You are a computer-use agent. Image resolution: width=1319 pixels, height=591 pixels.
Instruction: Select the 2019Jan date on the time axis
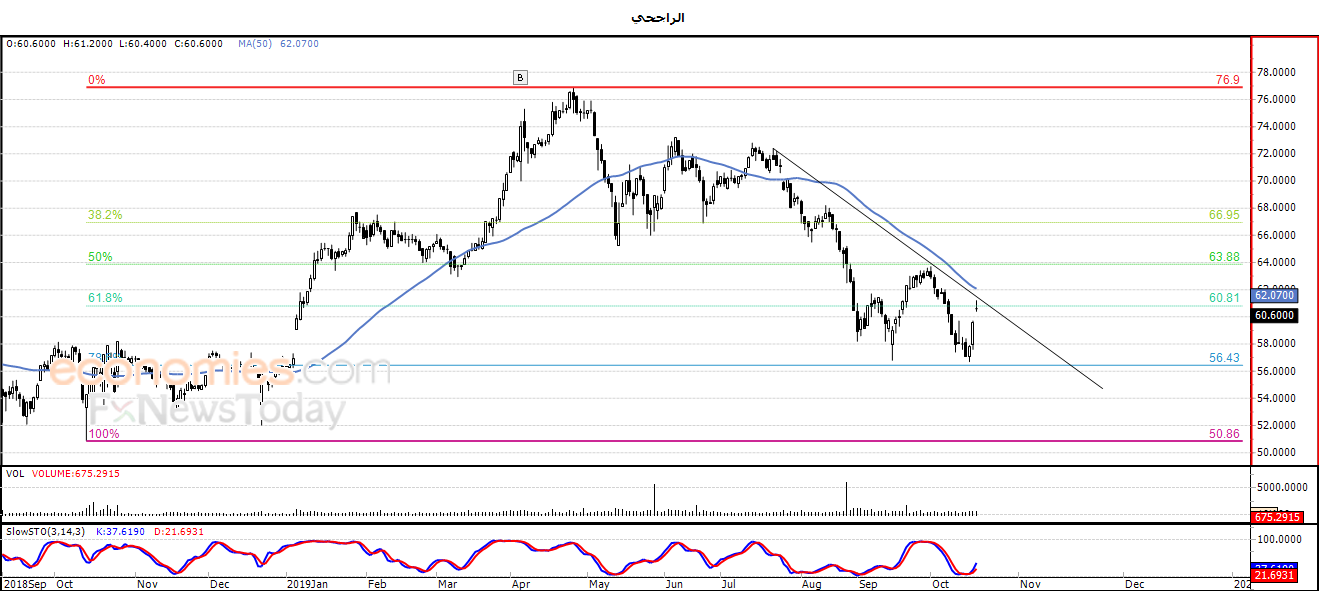pos(308,583)
